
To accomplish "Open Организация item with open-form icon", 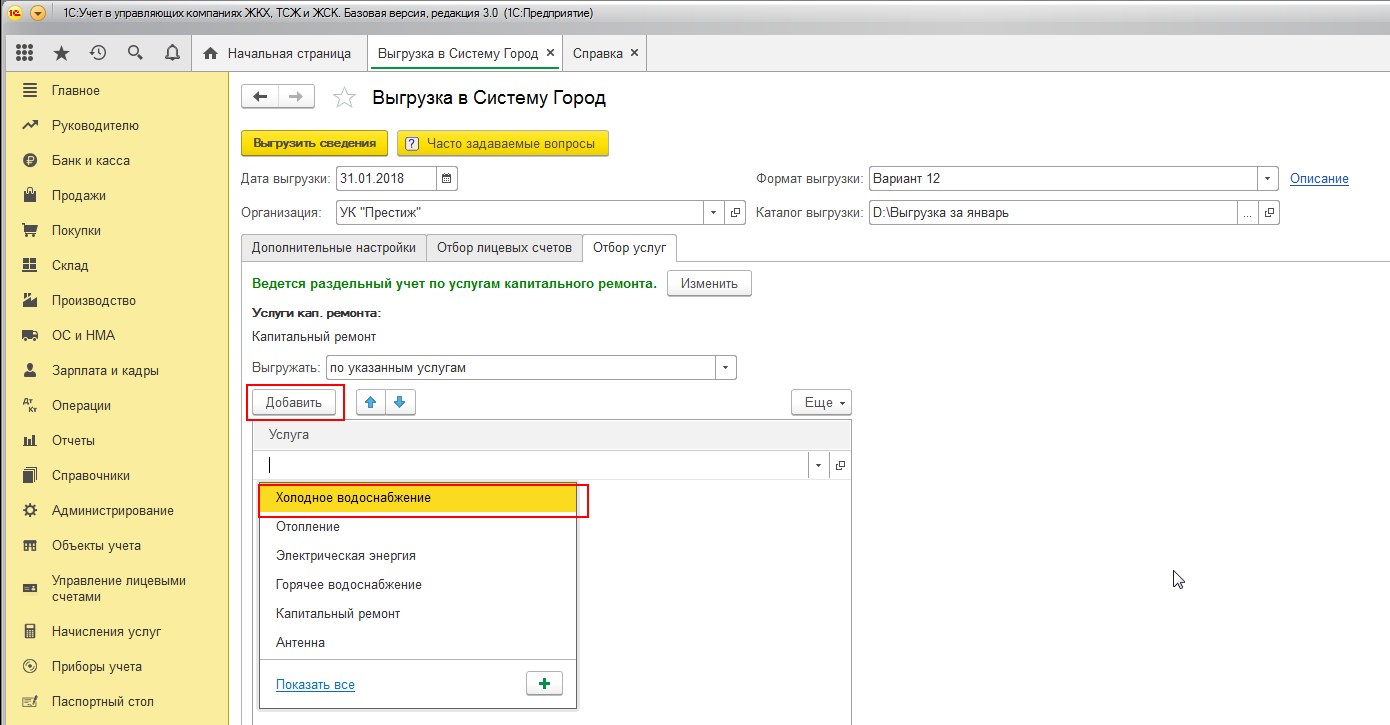I will tap(735, 213).
